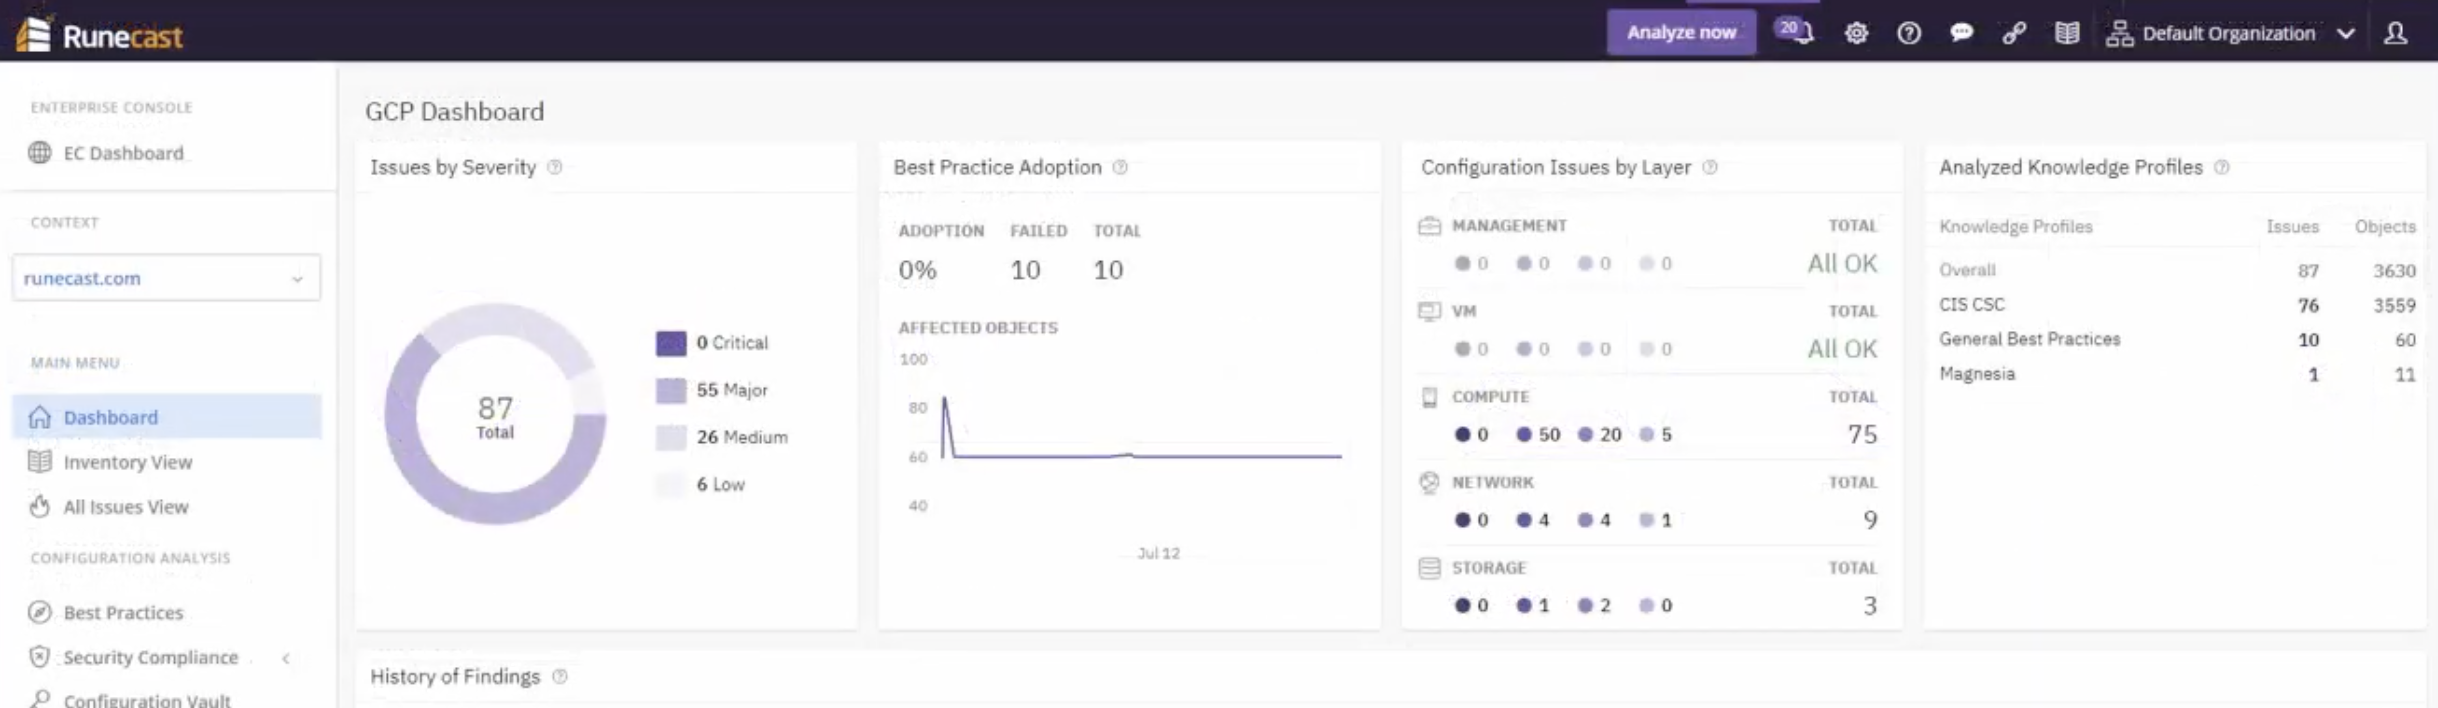
Task: Click the Overall knowledge profile row
Action: (2177, 270)
